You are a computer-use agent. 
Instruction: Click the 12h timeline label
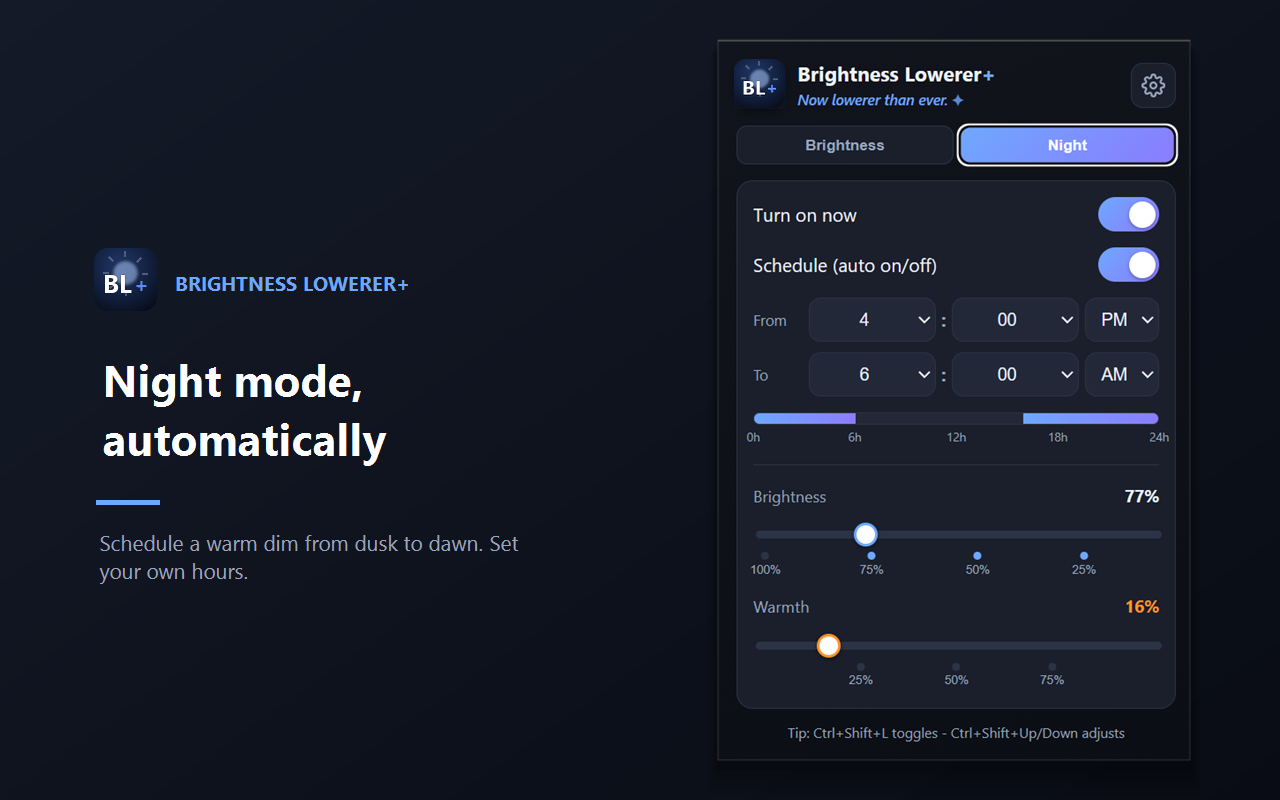click(956, 437)
